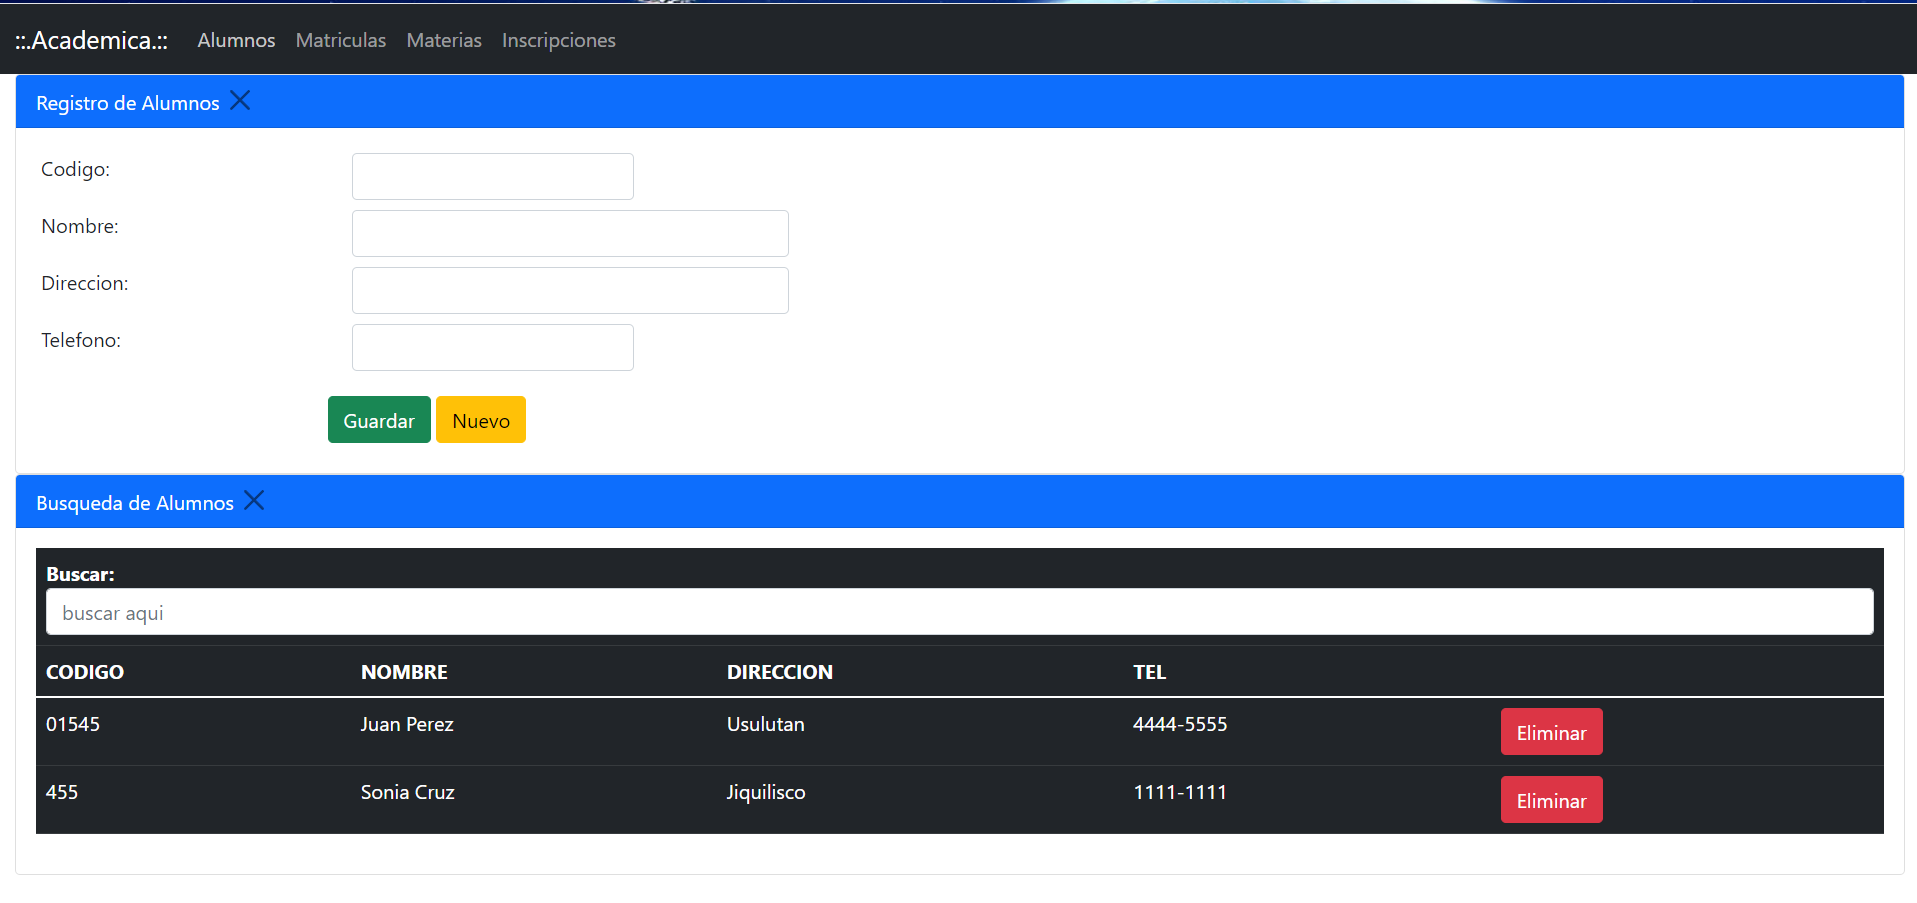This screenshot has width=1917, height=903.
Task: Click the NOMBRE column header
Action: [x=404, y=672]
